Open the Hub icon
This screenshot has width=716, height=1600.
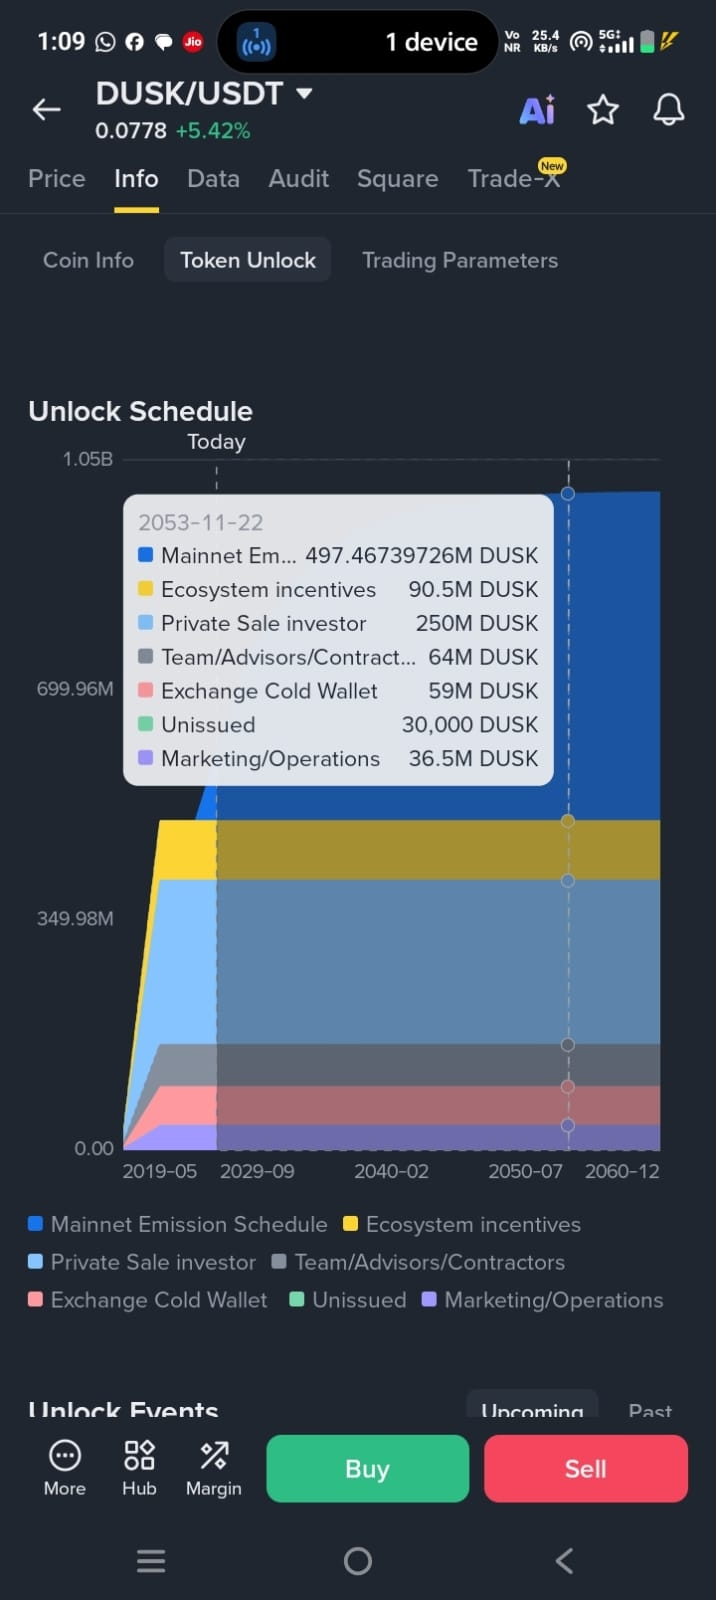coord(139,1455)
